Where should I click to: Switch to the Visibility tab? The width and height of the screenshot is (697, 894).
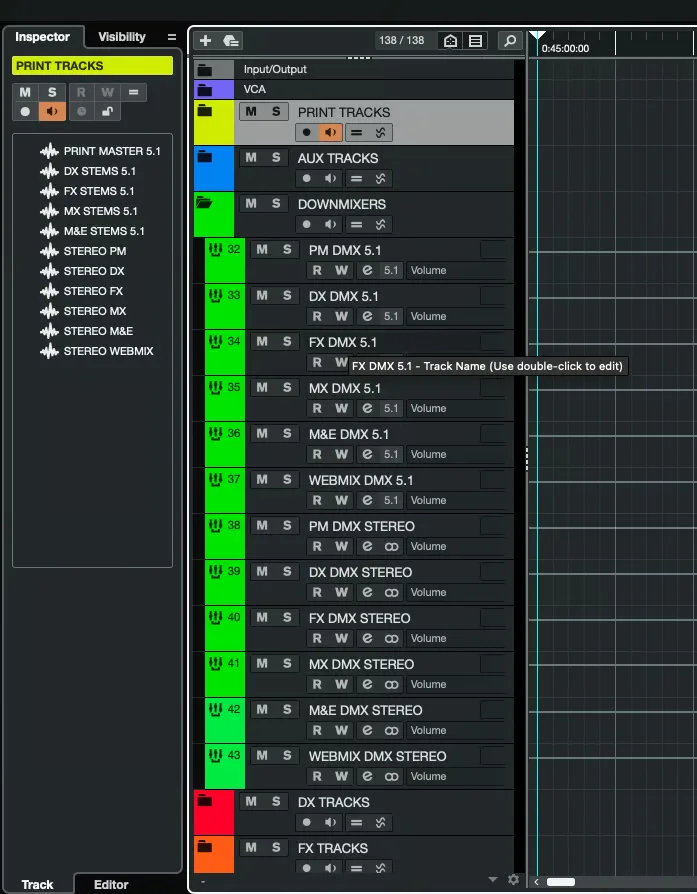[121, 37]
